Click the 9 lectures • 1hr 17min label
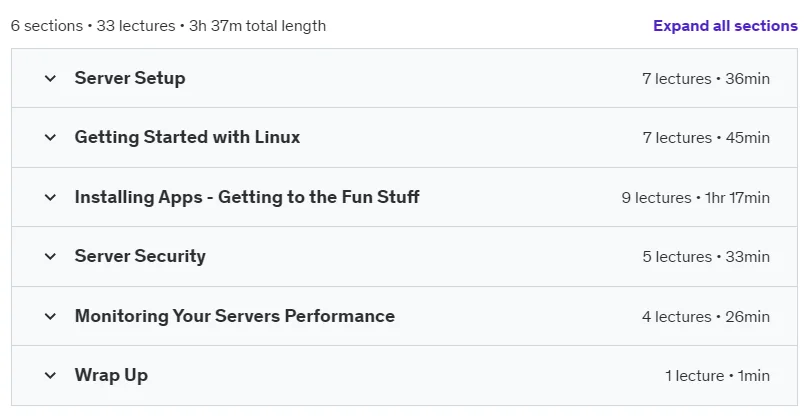This screenshot has height=418, width=811. [696, 198]
